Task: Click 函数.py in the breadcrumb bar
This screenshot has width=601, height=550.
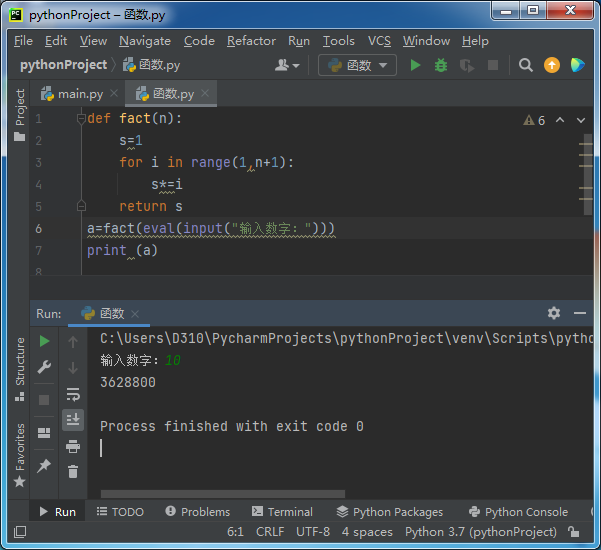Action: tap(152, 65)
